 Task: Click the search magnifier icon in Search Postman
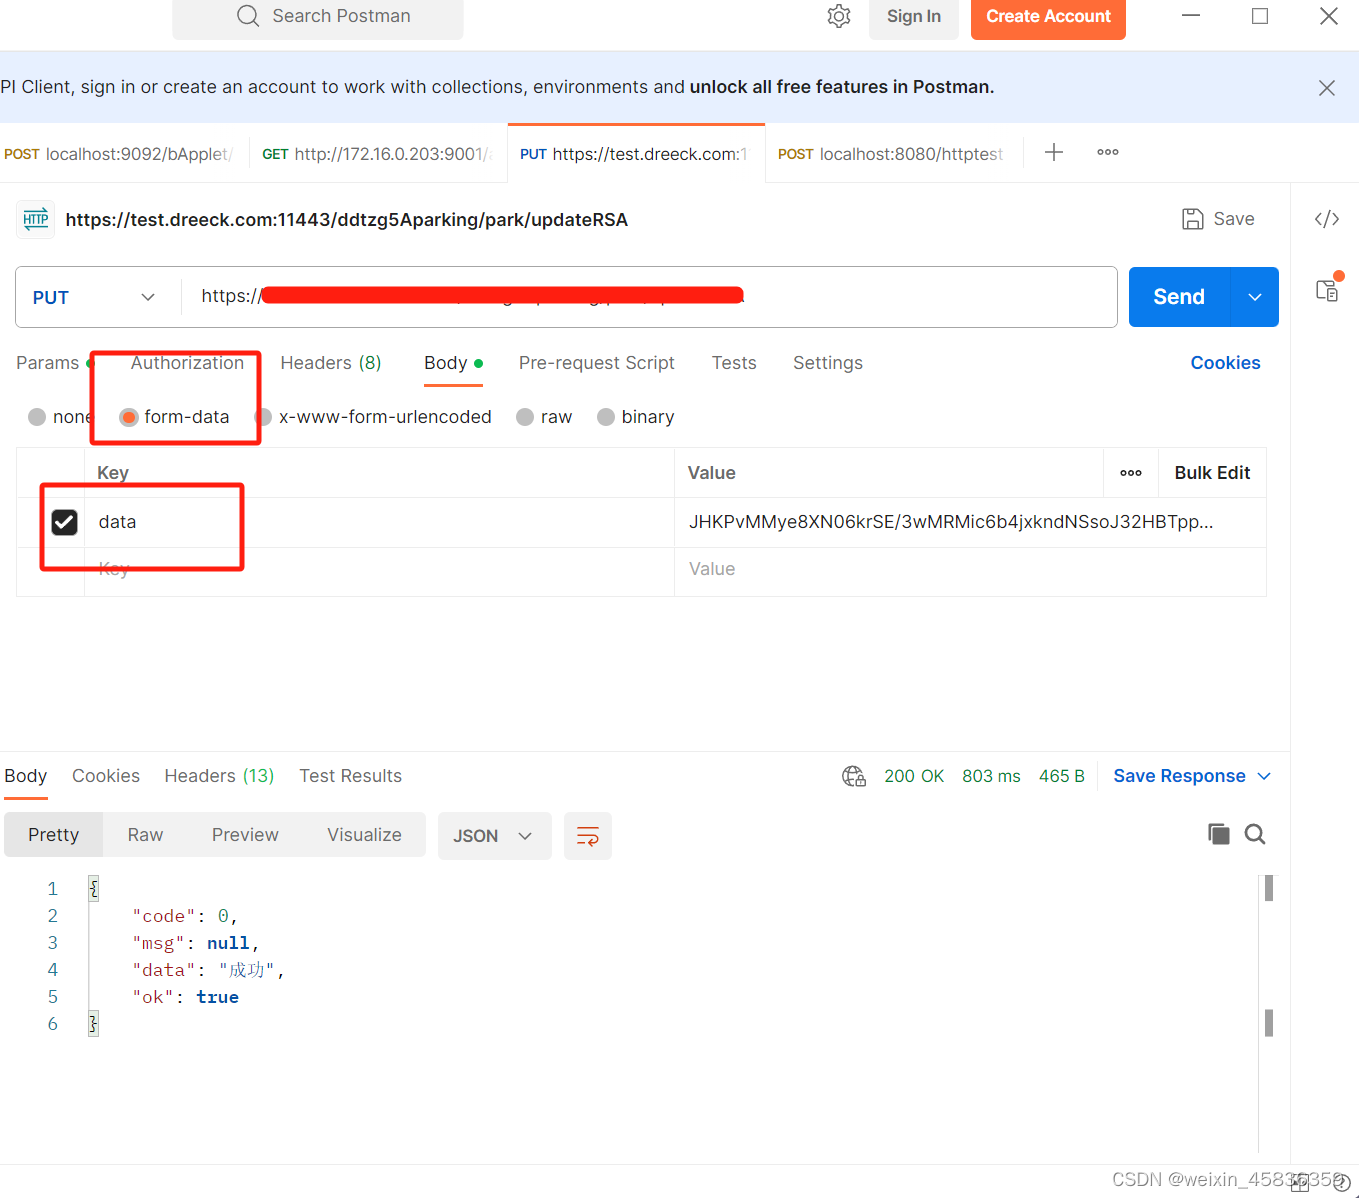click(248, 16)
